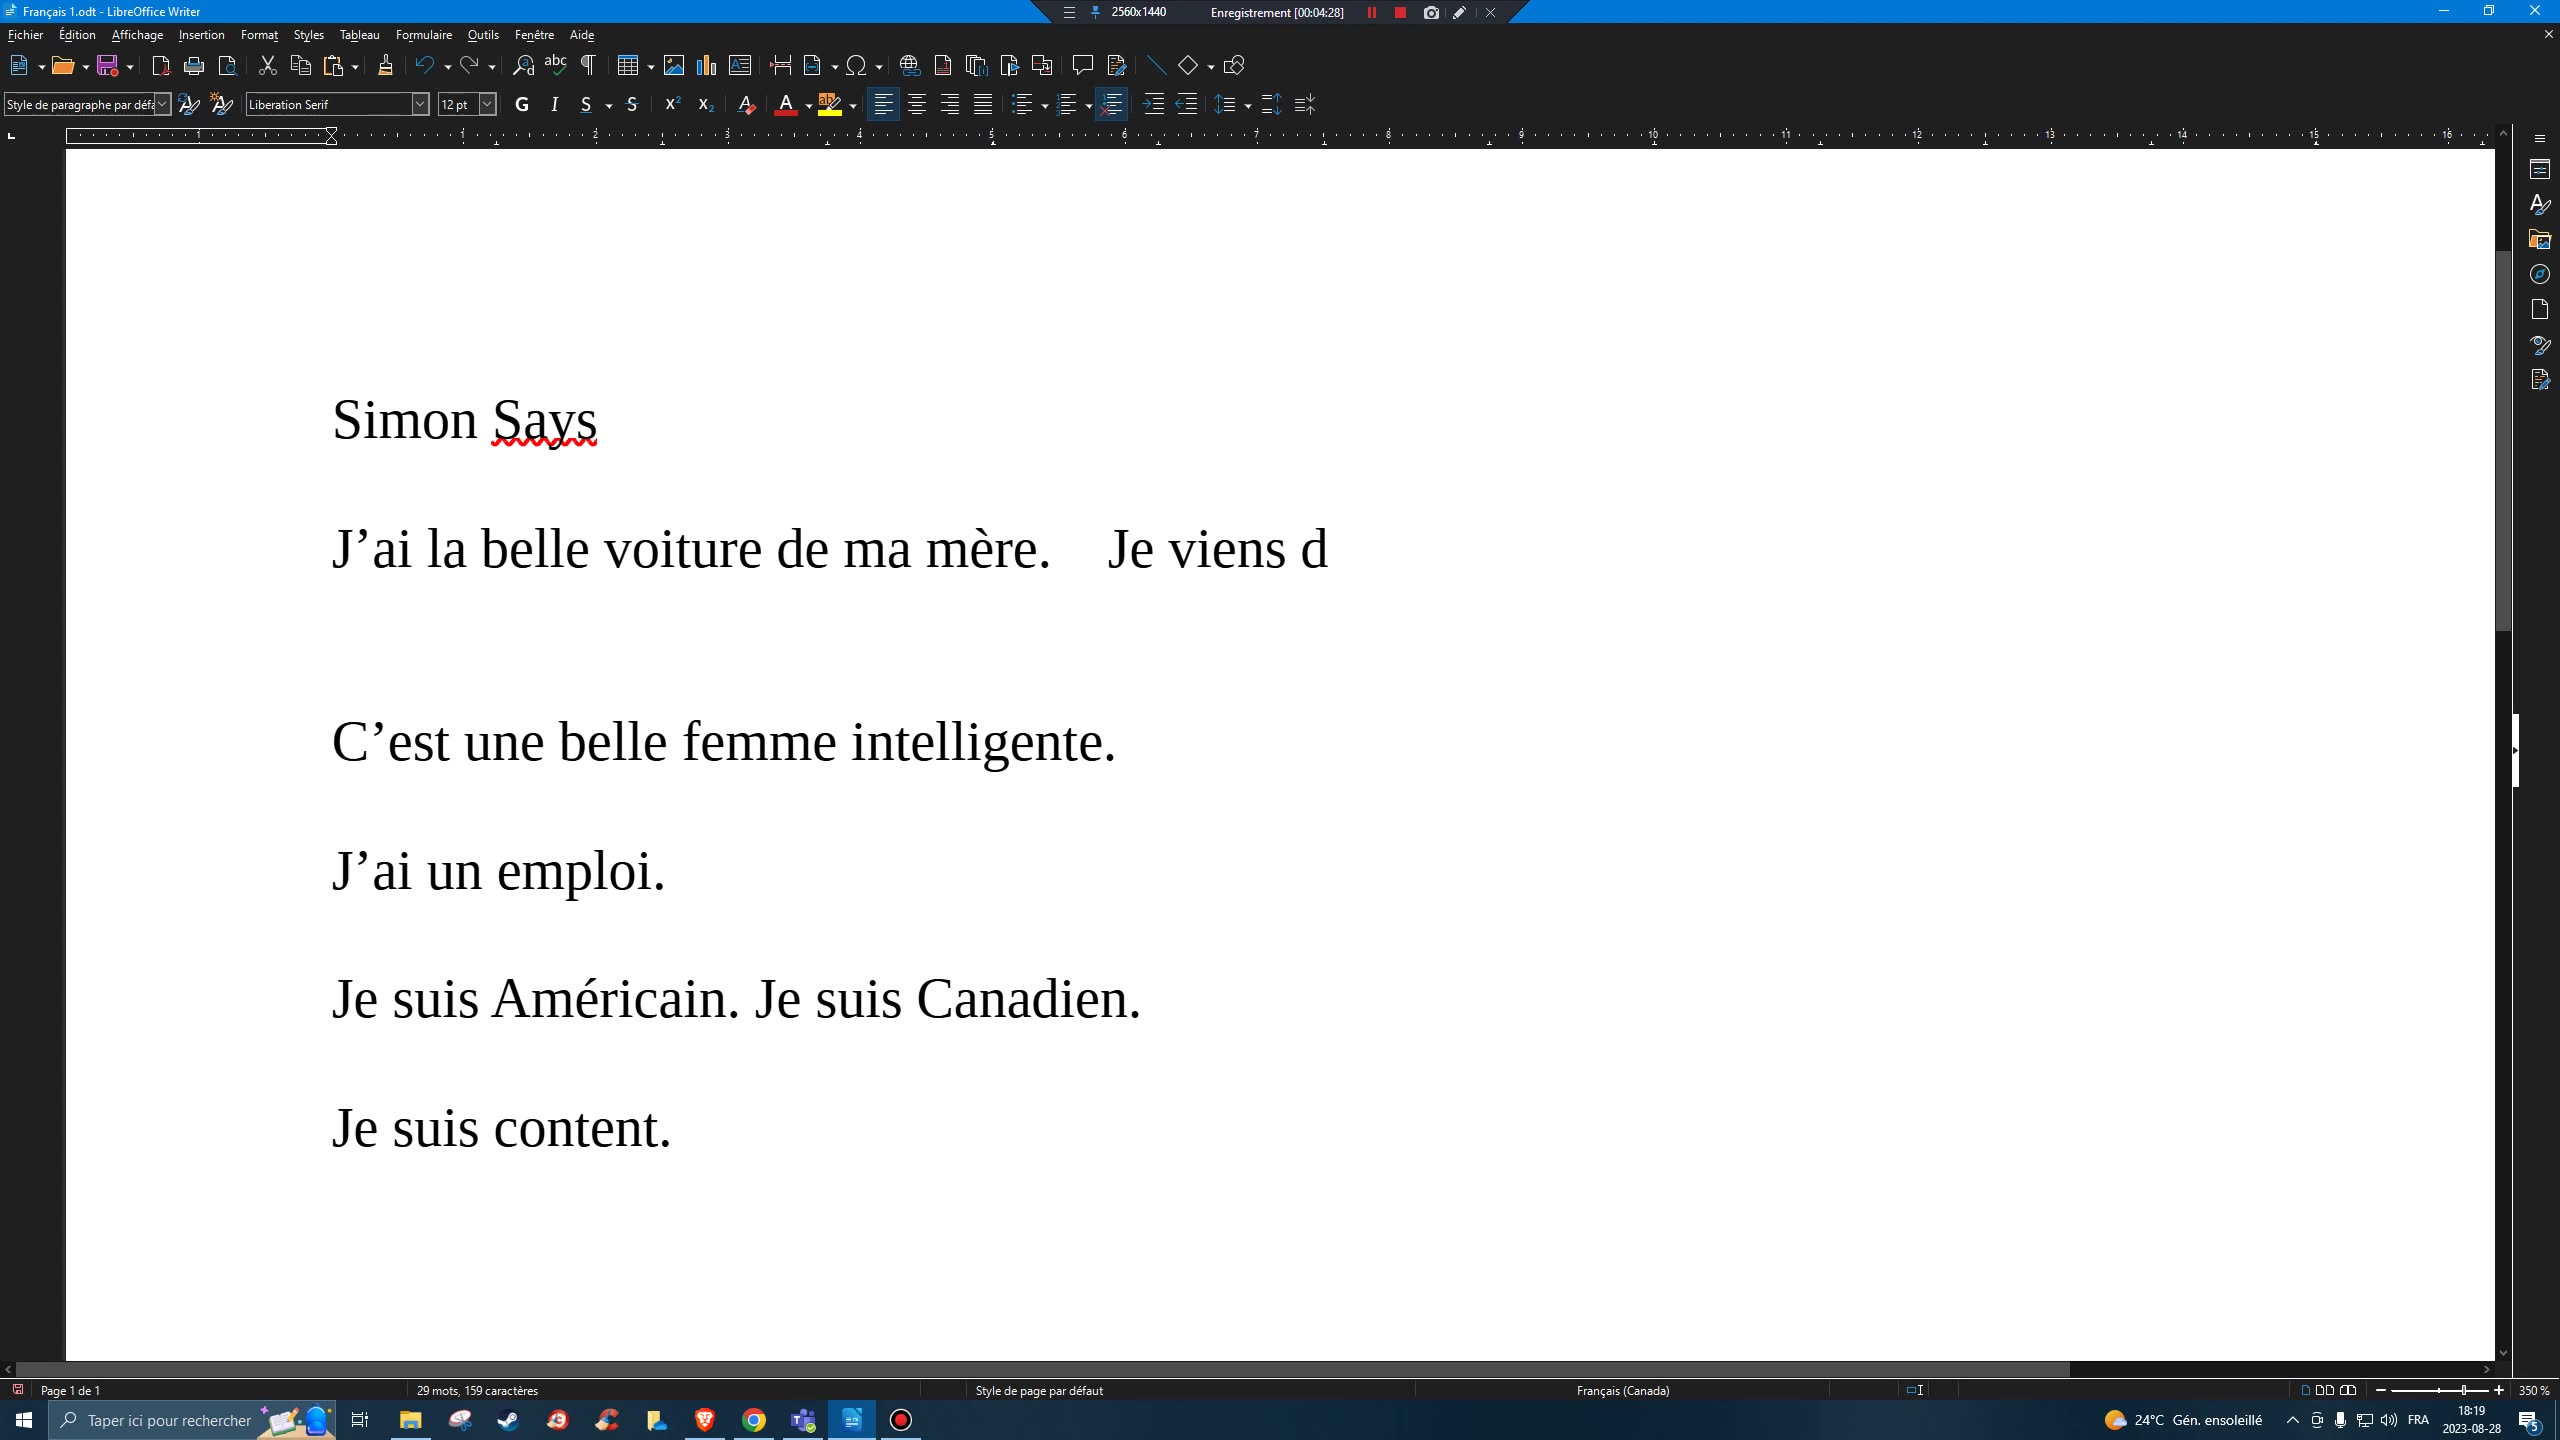Open the Properties panel in the sidebar

click(2540, 168)
